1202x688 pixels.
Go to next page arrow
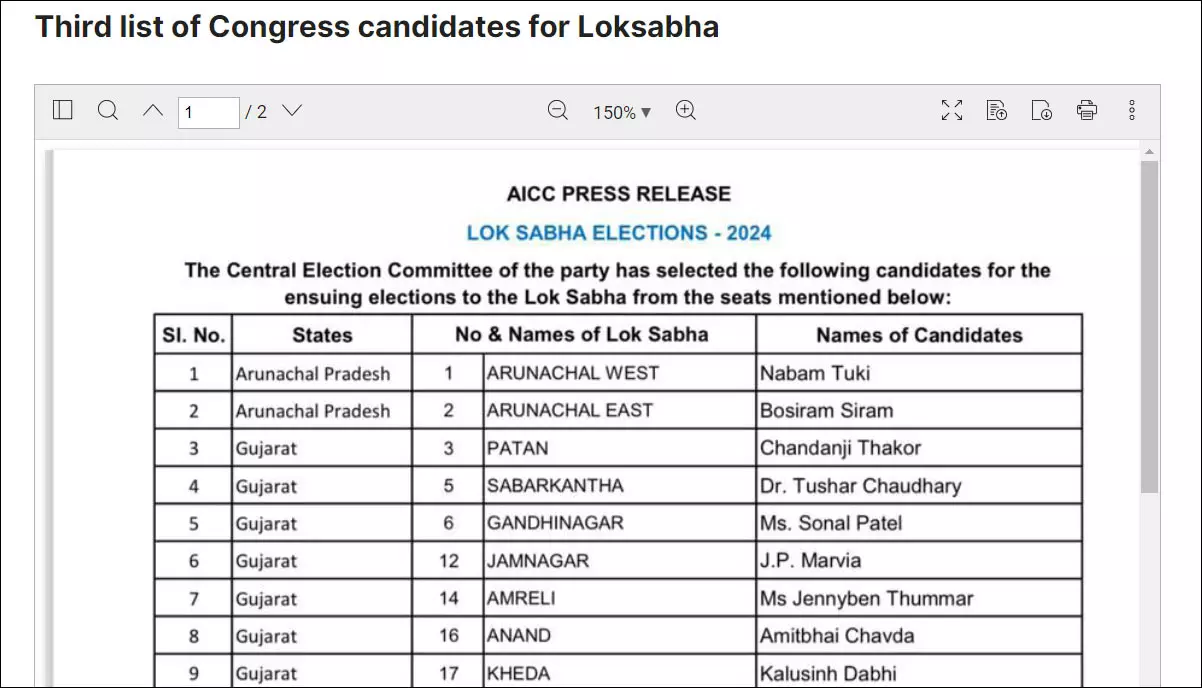coord(291,110)
